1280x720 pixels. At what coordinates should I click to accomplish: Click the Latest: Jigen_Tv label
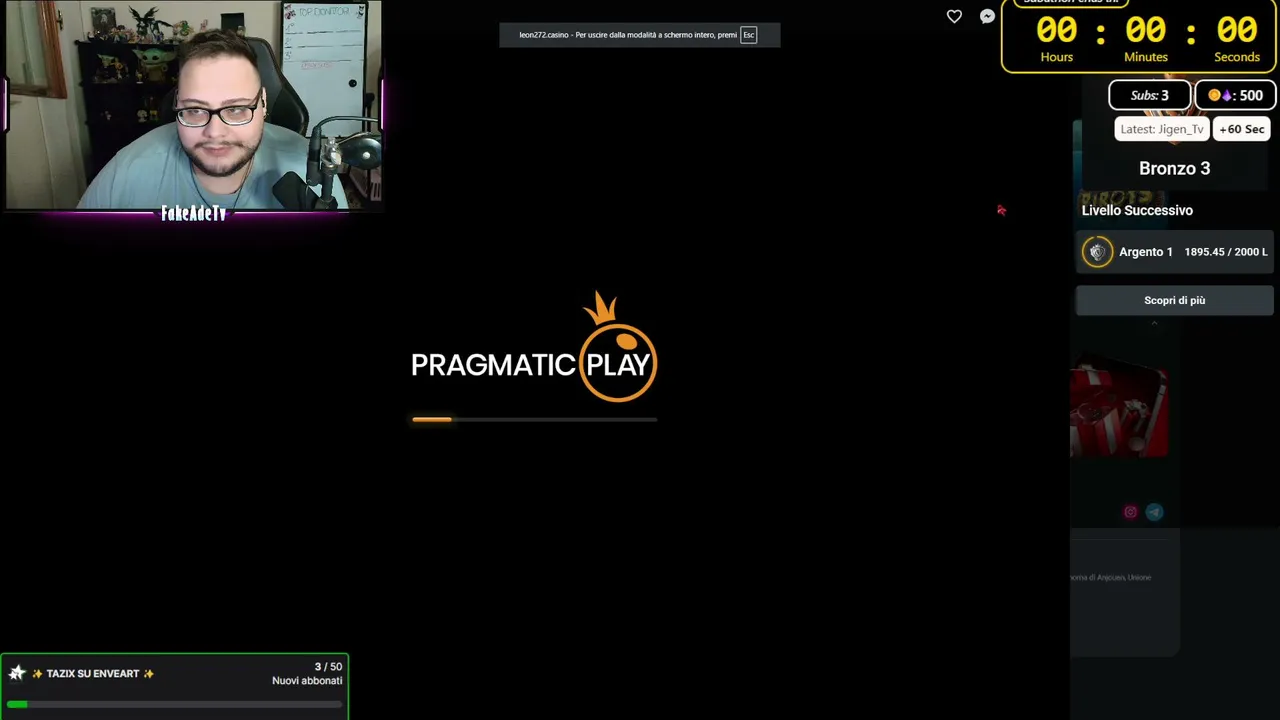pos(1162,129)
